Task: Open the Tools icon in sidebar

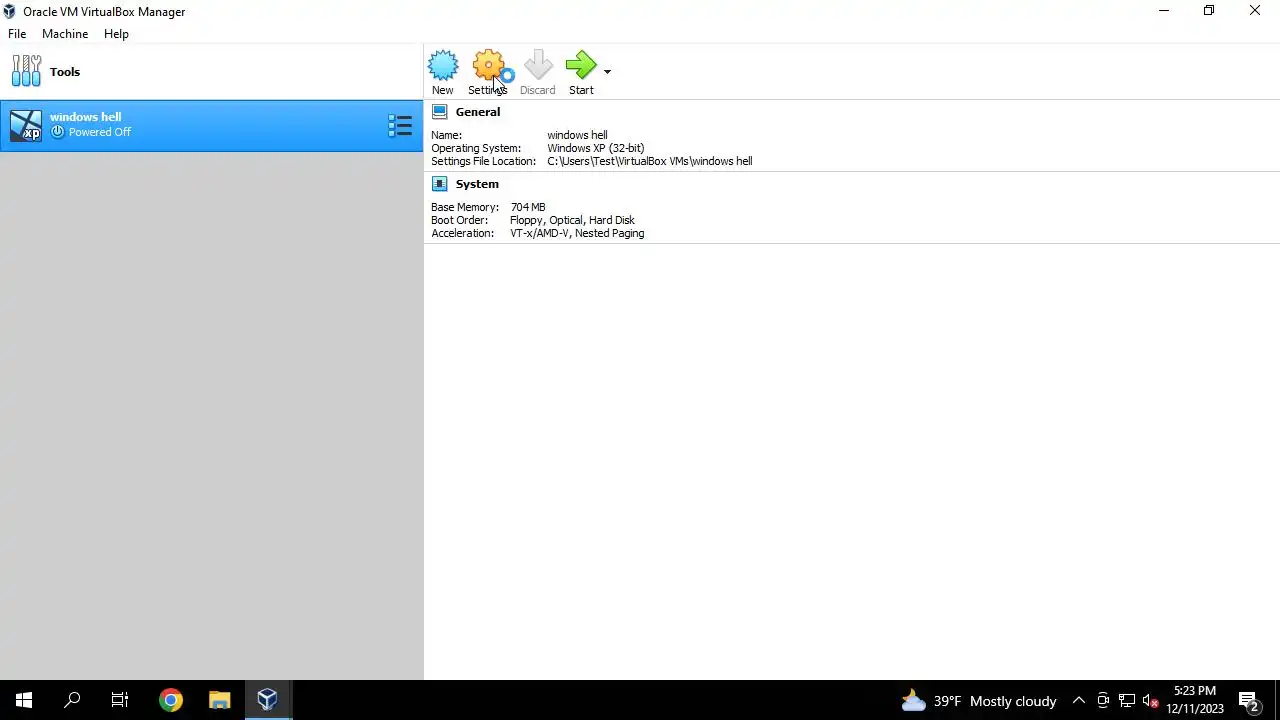Action: coord(27,71)
